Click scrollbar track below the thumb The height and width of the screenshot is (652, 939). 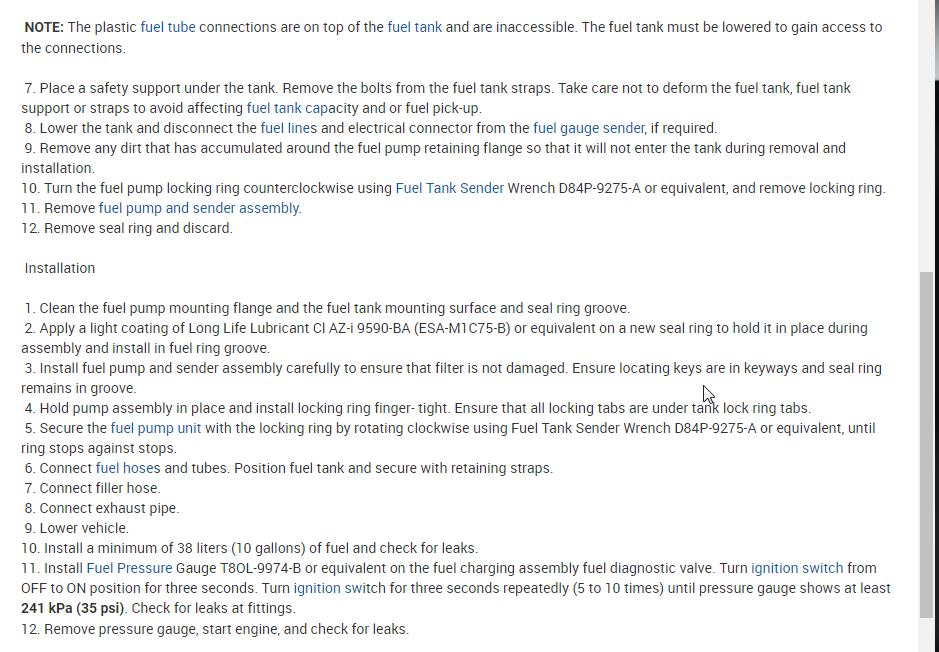tap(928, 634)
